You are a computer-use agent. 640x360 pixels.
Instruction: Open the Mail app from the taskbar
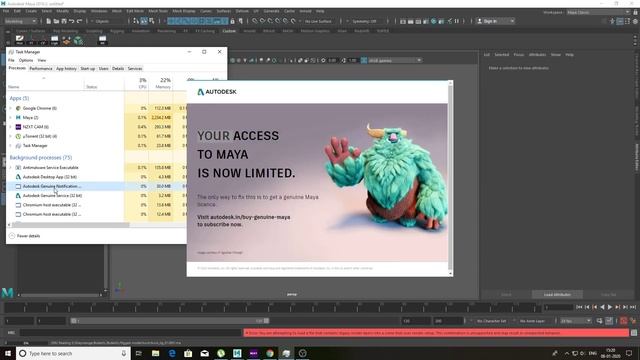(x=204, y=353)
